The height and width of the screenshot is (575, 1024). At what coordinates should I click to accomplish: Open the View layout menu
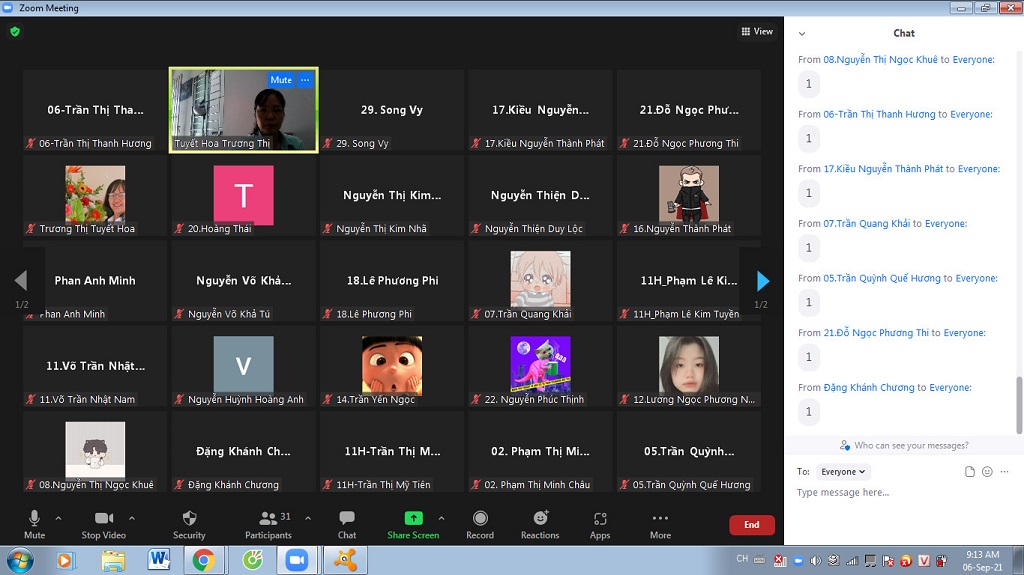point(757,31)
